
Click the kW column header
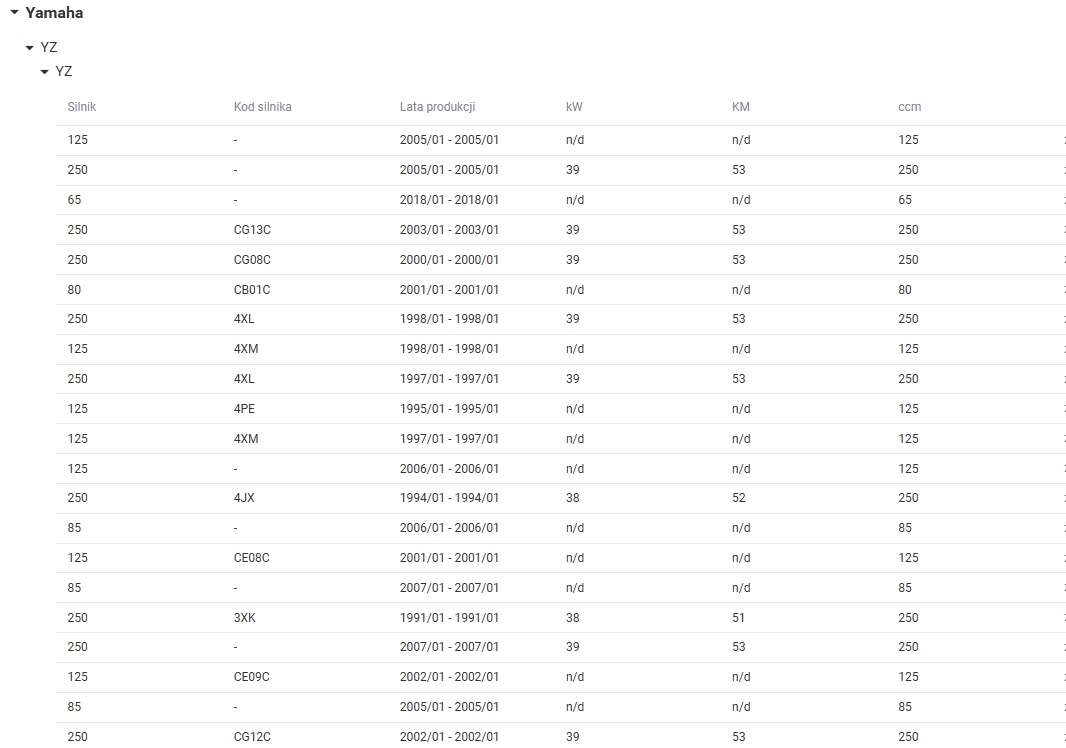coord(574,107)
